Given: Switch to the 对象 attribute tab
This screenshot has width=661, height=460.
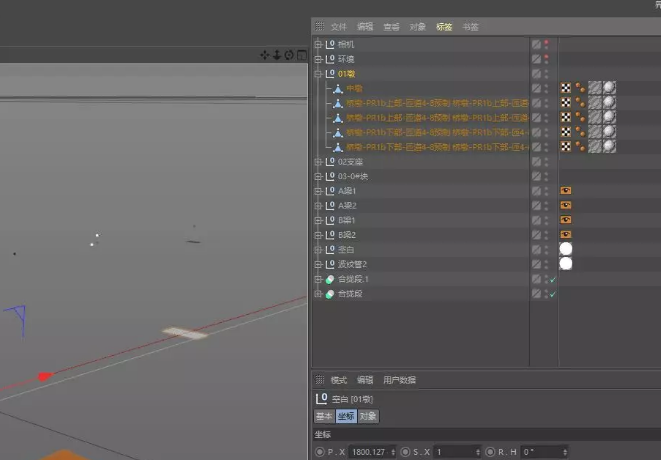Looking at the screenshot, I should point(368,416).
